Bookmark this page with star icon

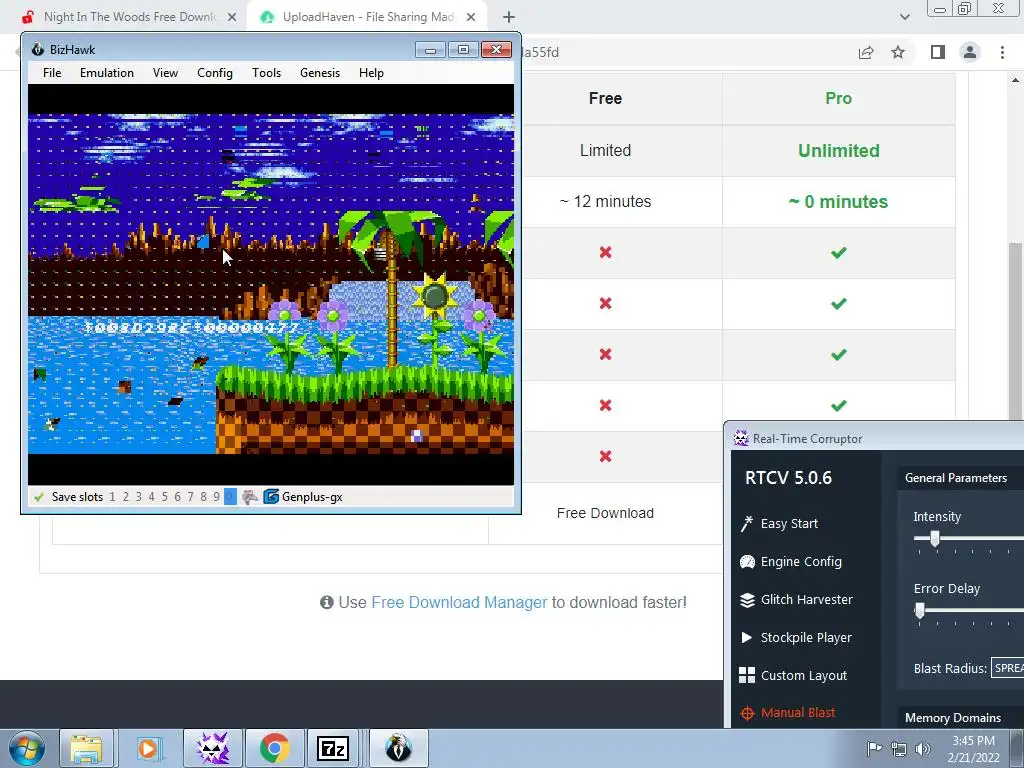pos(899,52)
